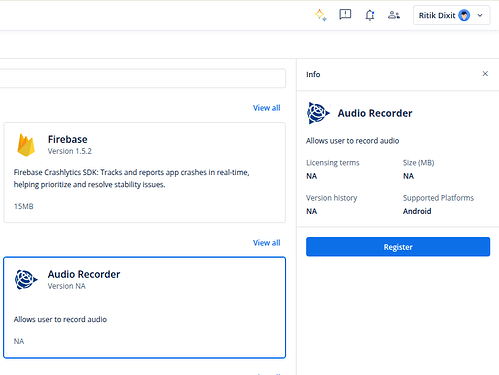Image resolution: width=499 pixels, height=375 pixels.
Task: Select the Firebase card title
Action: [x=68, y=139]
